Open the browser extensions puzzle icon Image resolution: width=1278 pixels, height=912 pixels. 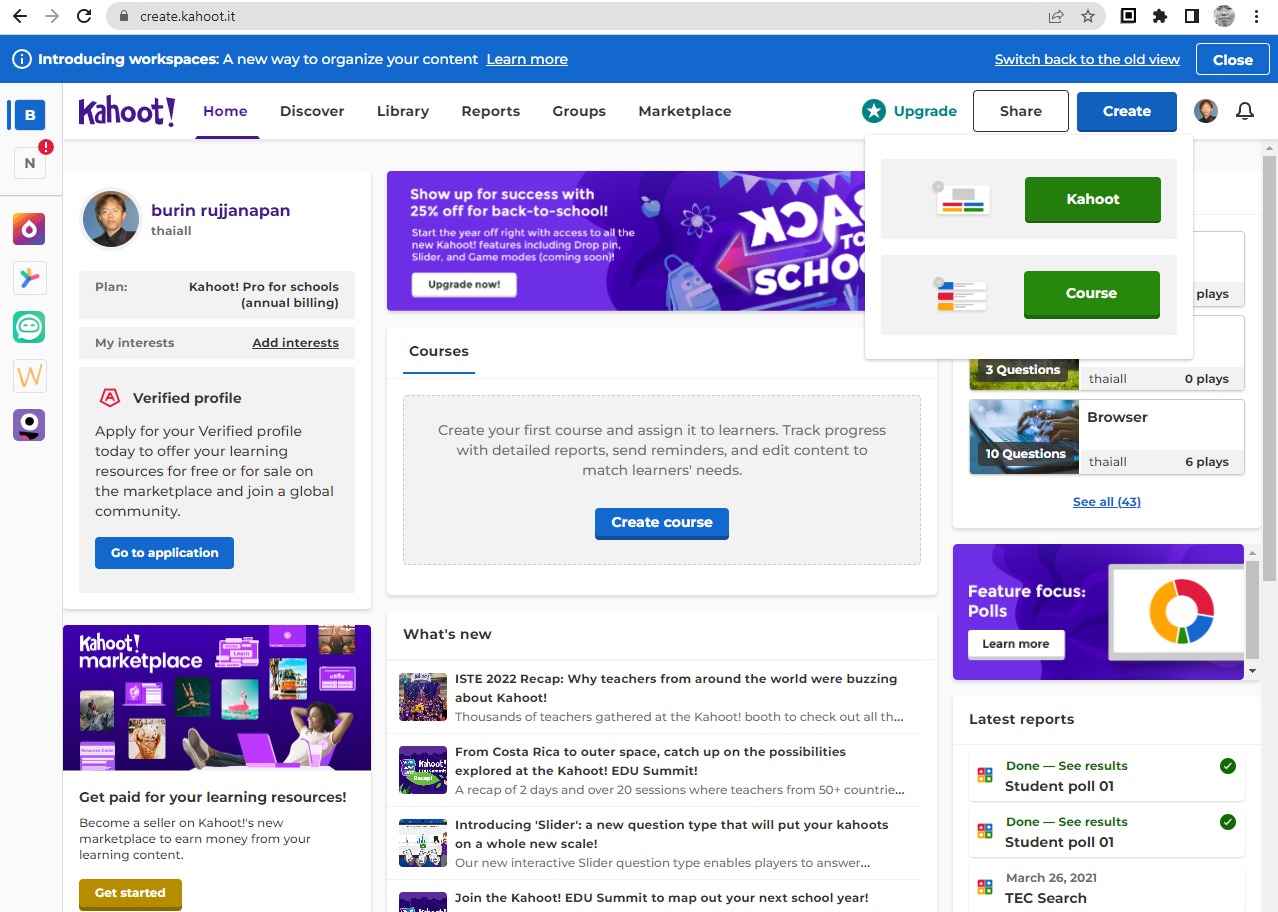[1160, 16]
